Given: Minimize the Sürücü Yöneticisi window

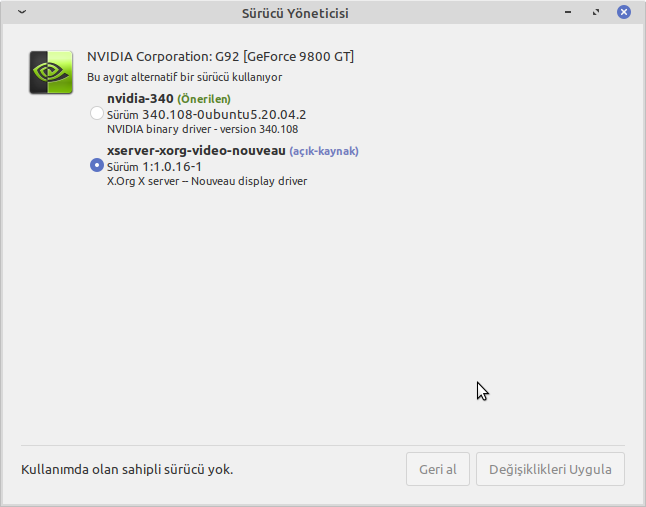Looking at the screenshot, I should pos(568,12).
